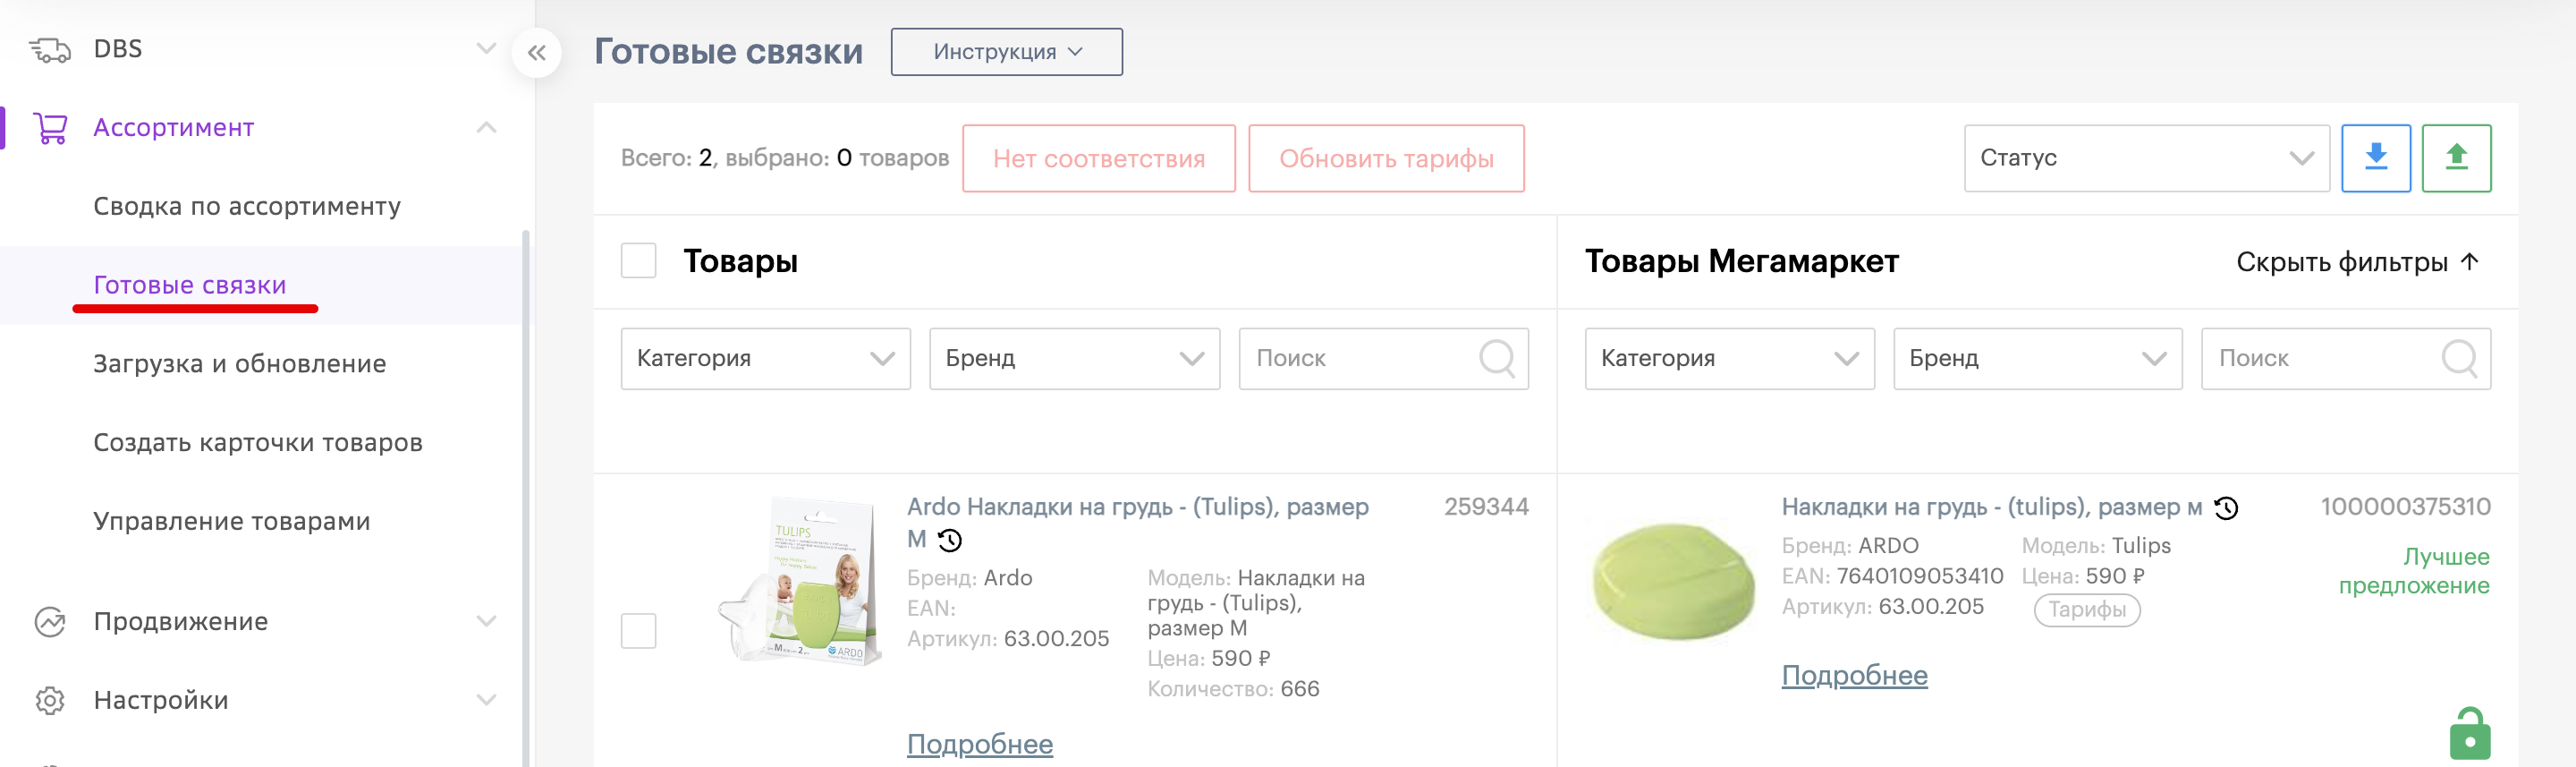The width and height of the screenshot is (2576, 767).
Task: Click the Нет соответствия button
Action: click(1099, 158)
